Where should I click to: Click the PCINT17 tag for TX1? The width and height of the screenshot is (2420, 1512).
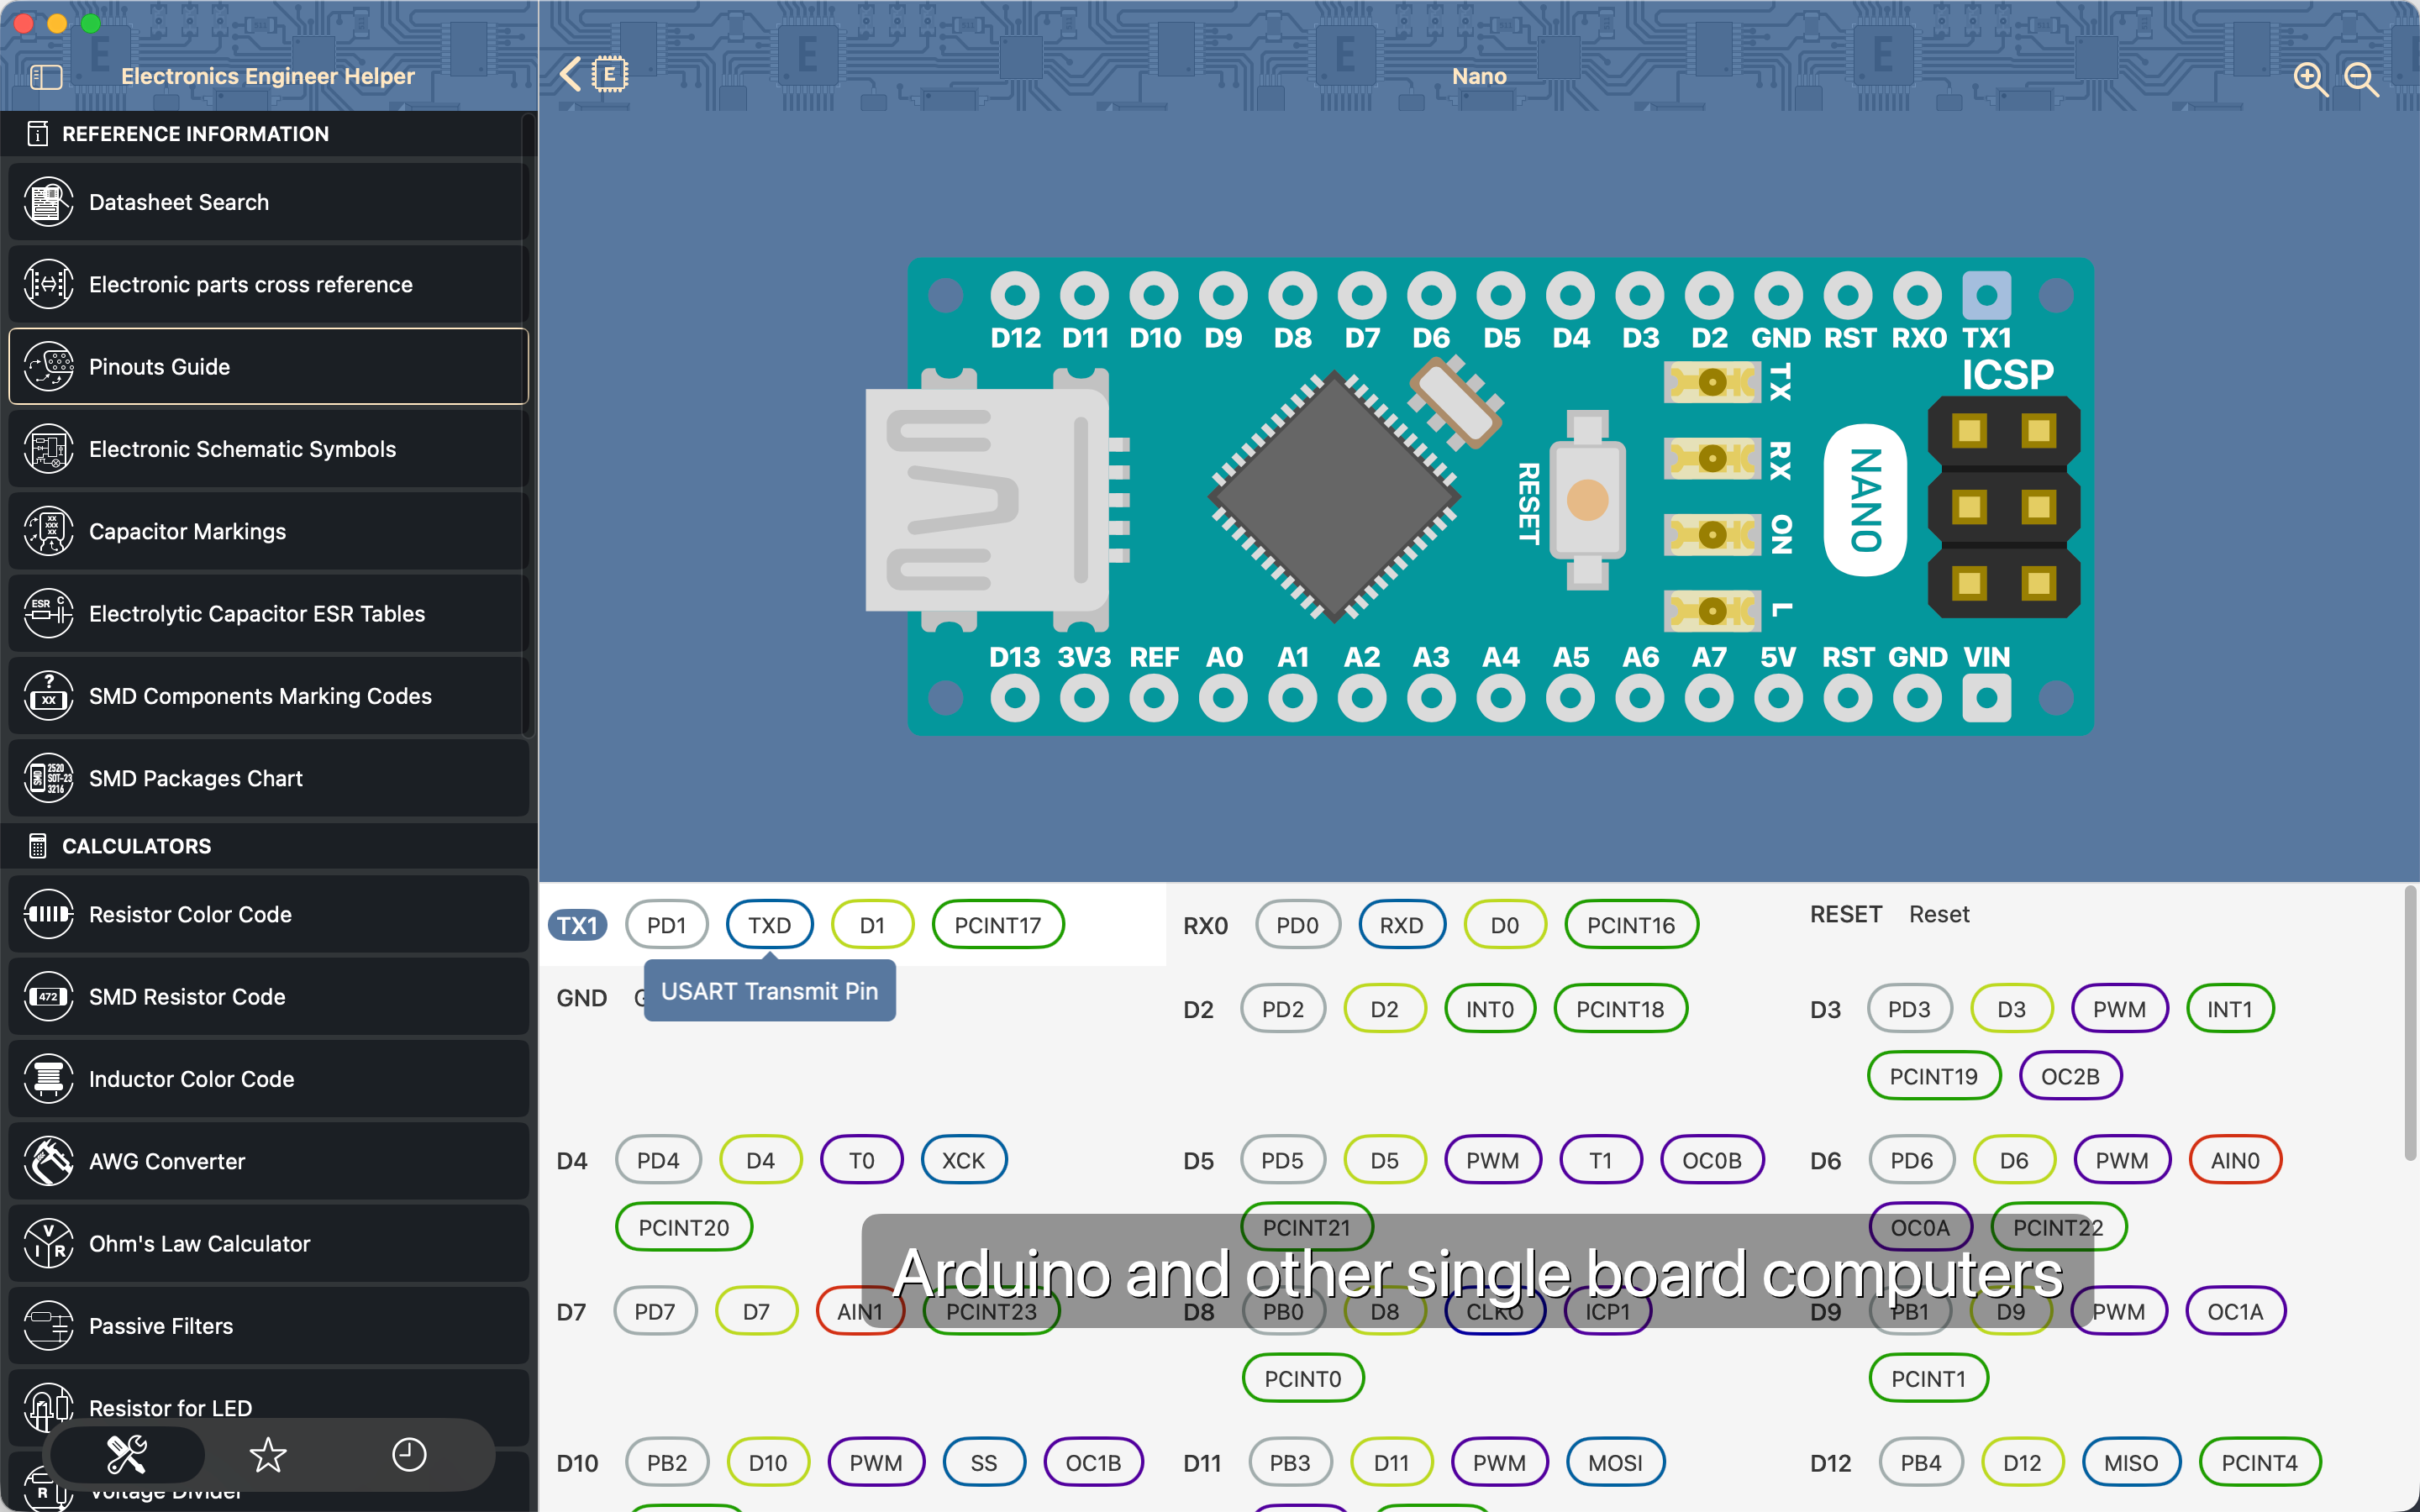click(997, 925)
